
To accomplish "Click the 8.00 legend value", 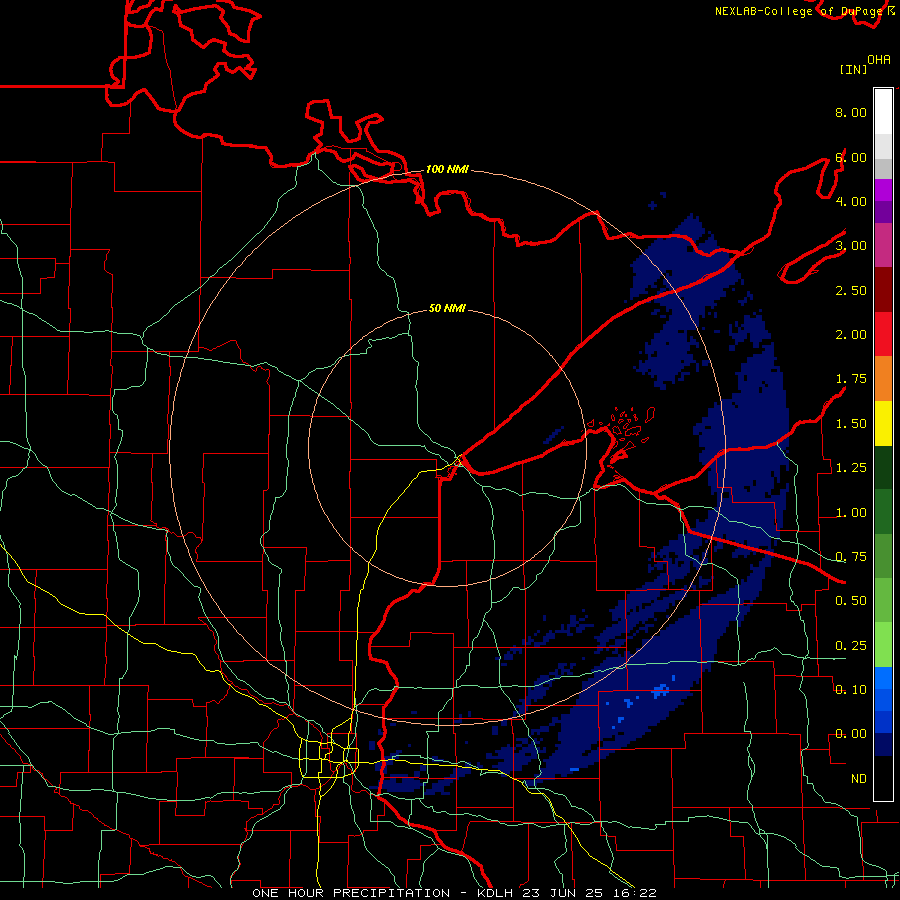I will [x=851, y=113].
